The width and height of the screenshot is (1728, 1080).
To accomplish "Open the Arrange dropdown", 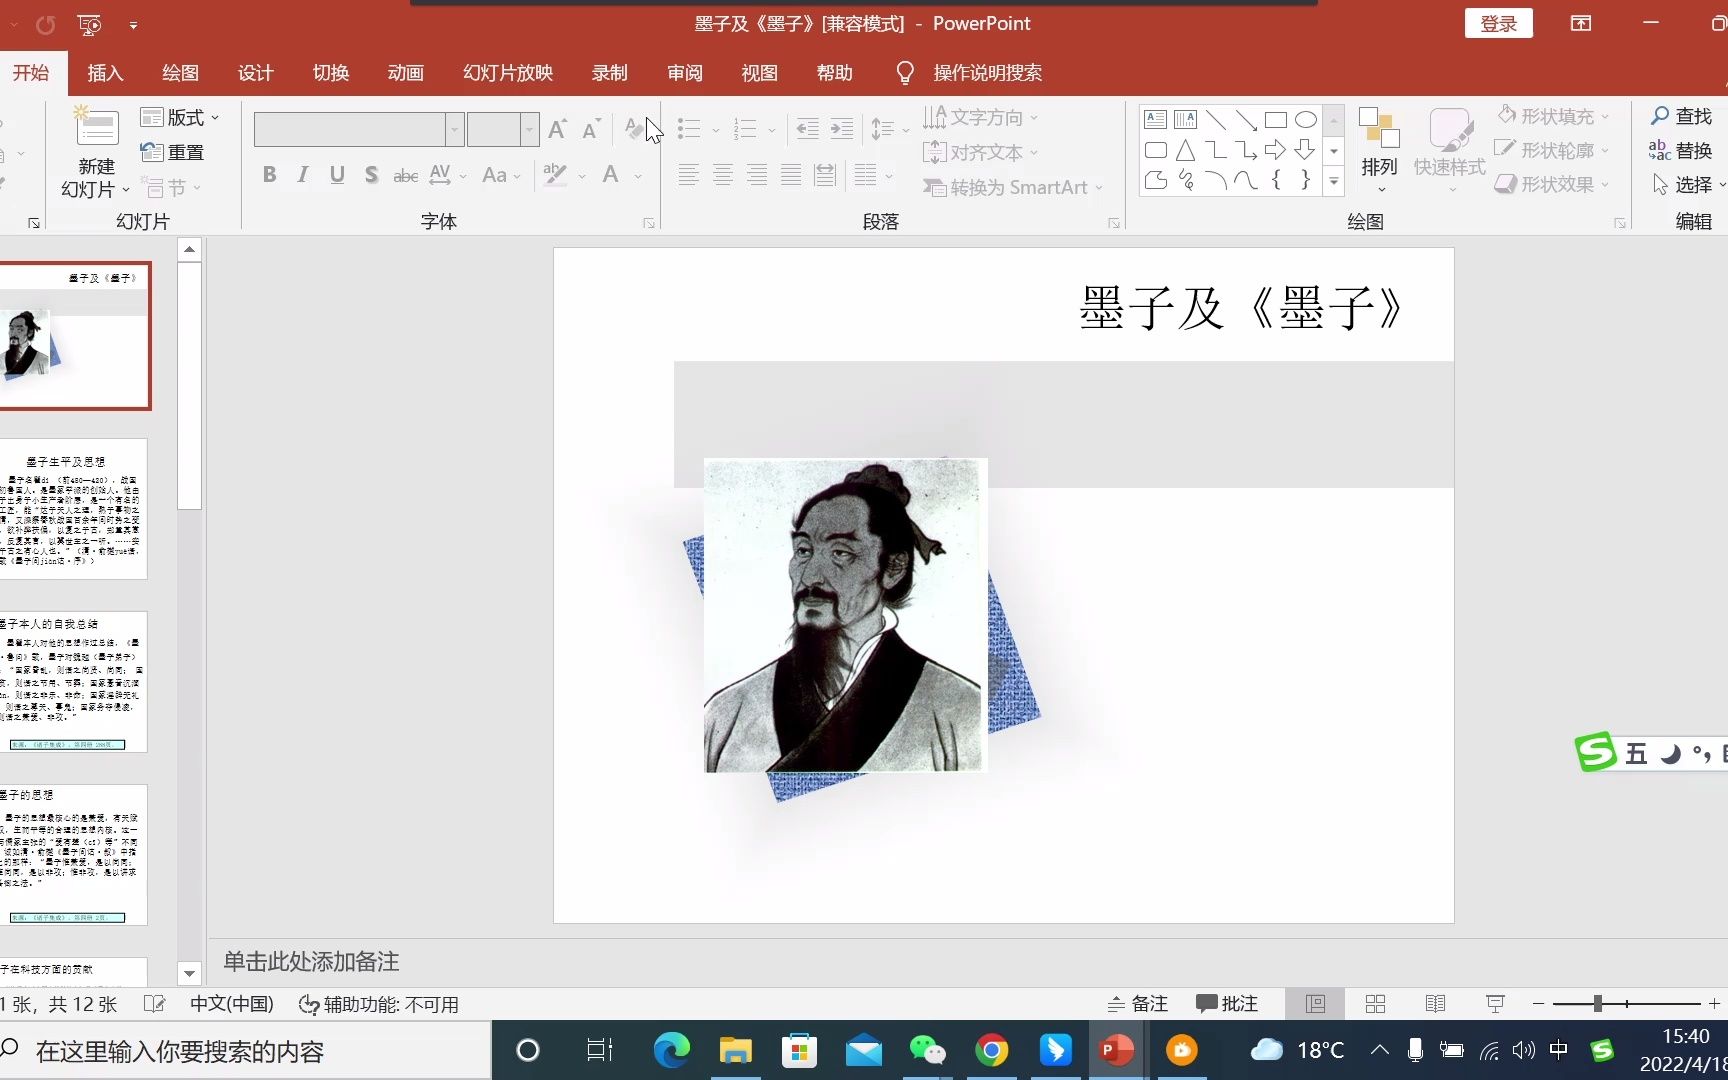I will tap(1379, 150).
